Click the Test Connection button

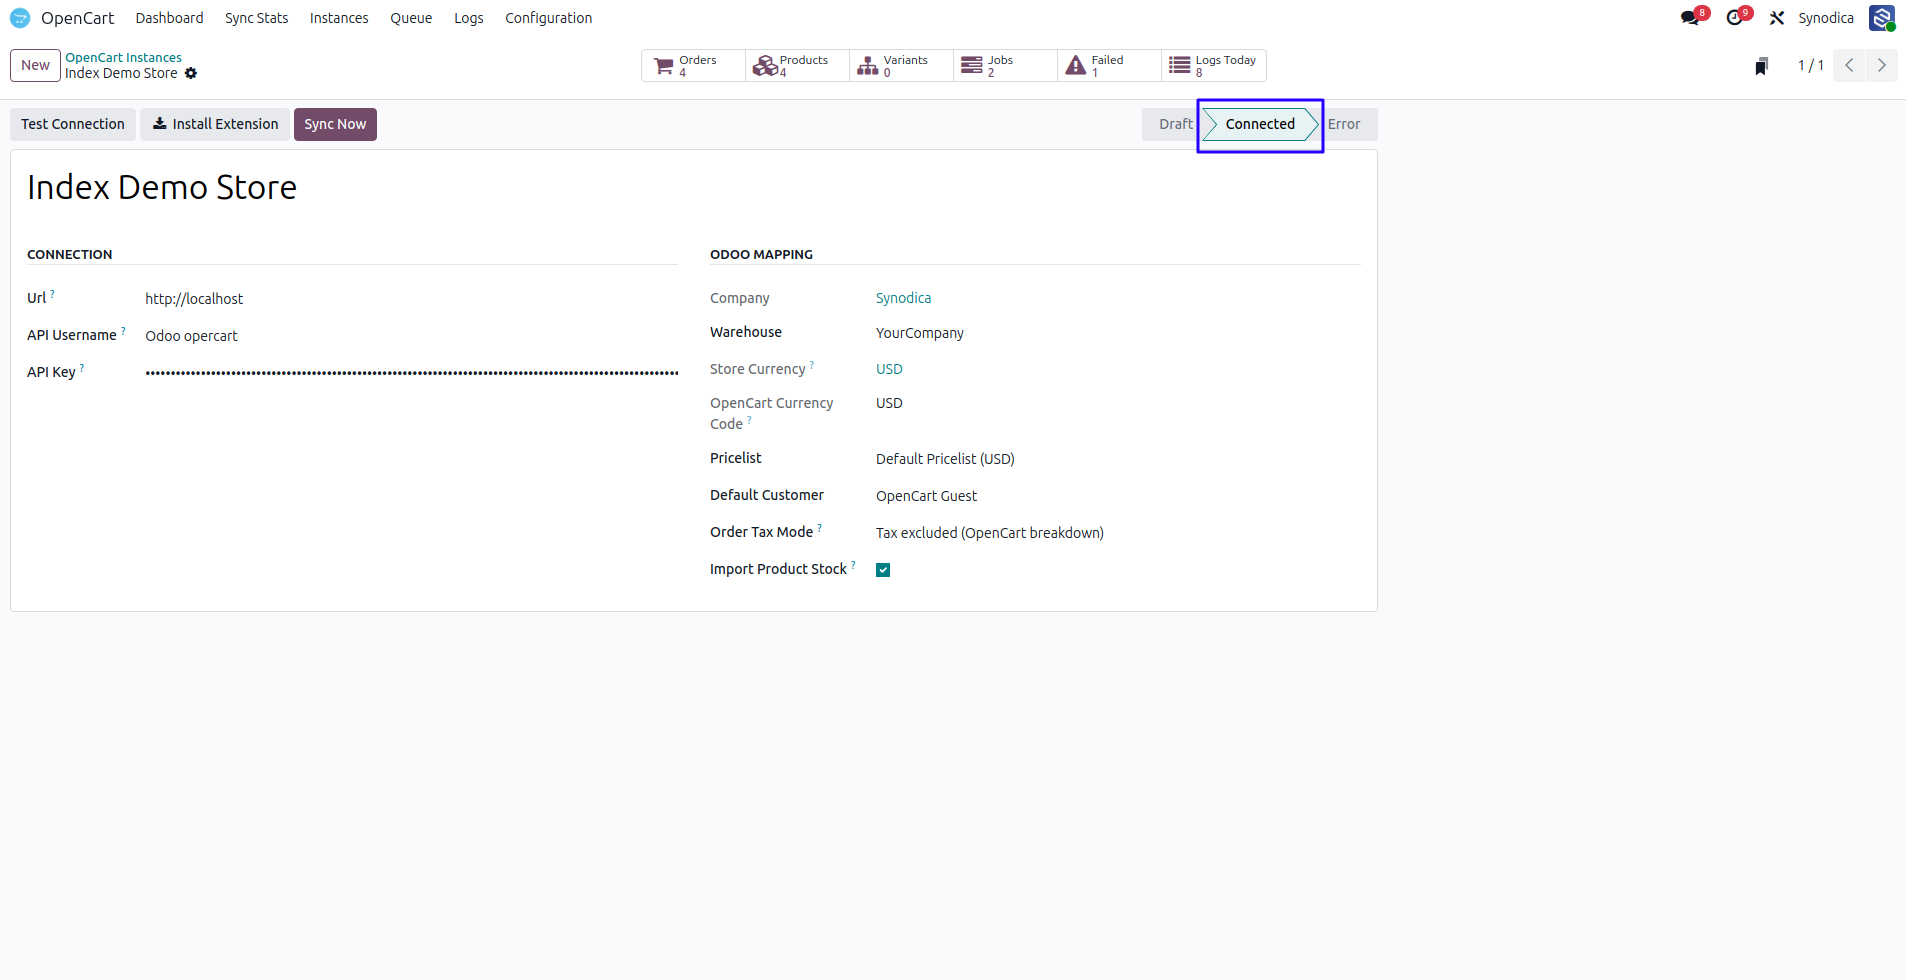[x=73, y=124]
